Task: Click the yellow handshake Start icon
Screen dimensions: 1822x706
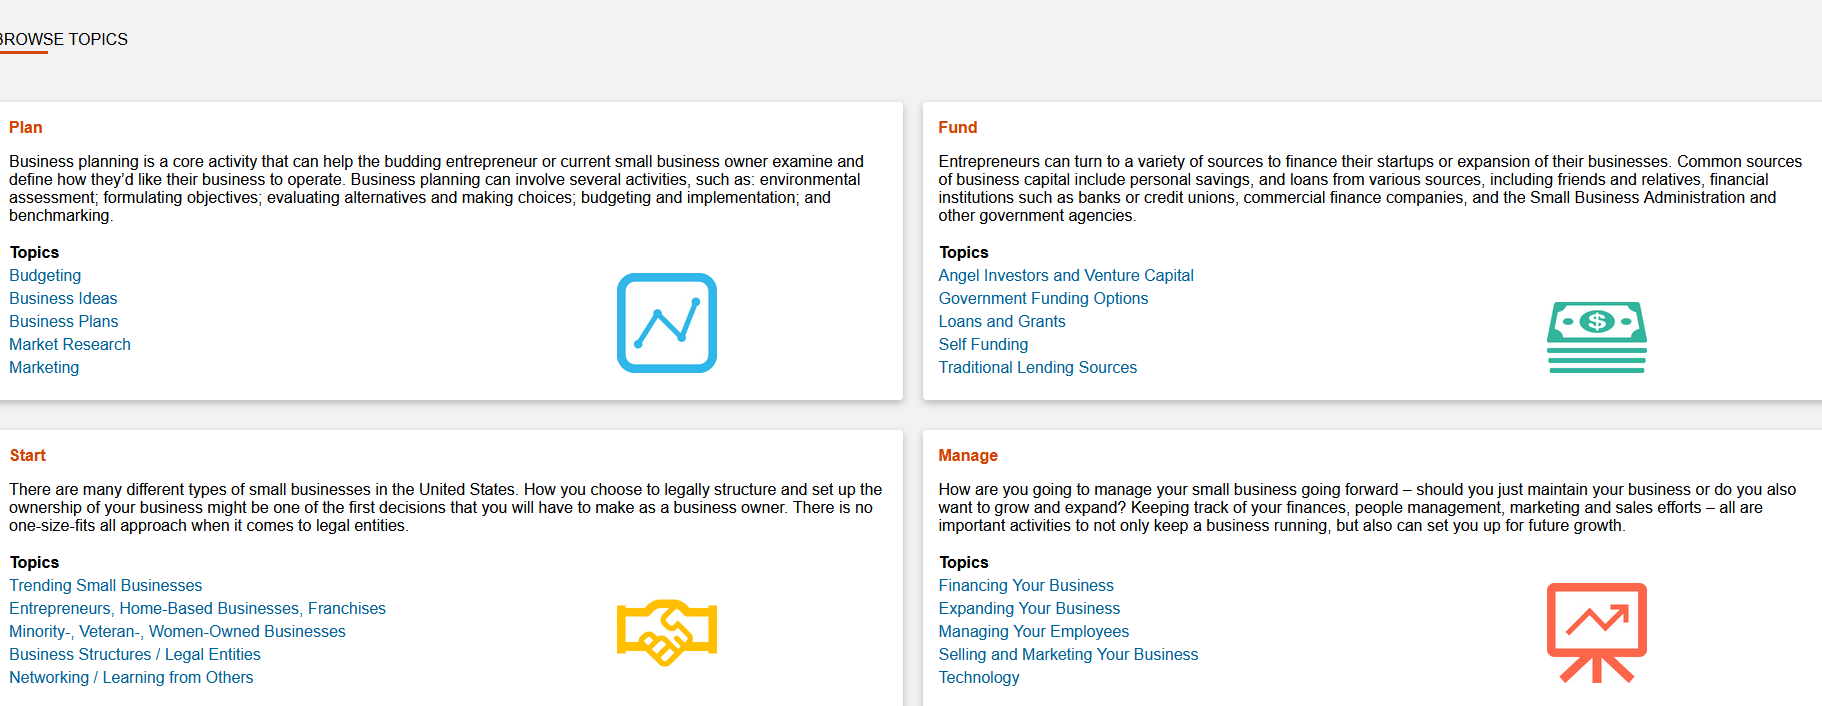Action: 666,632
